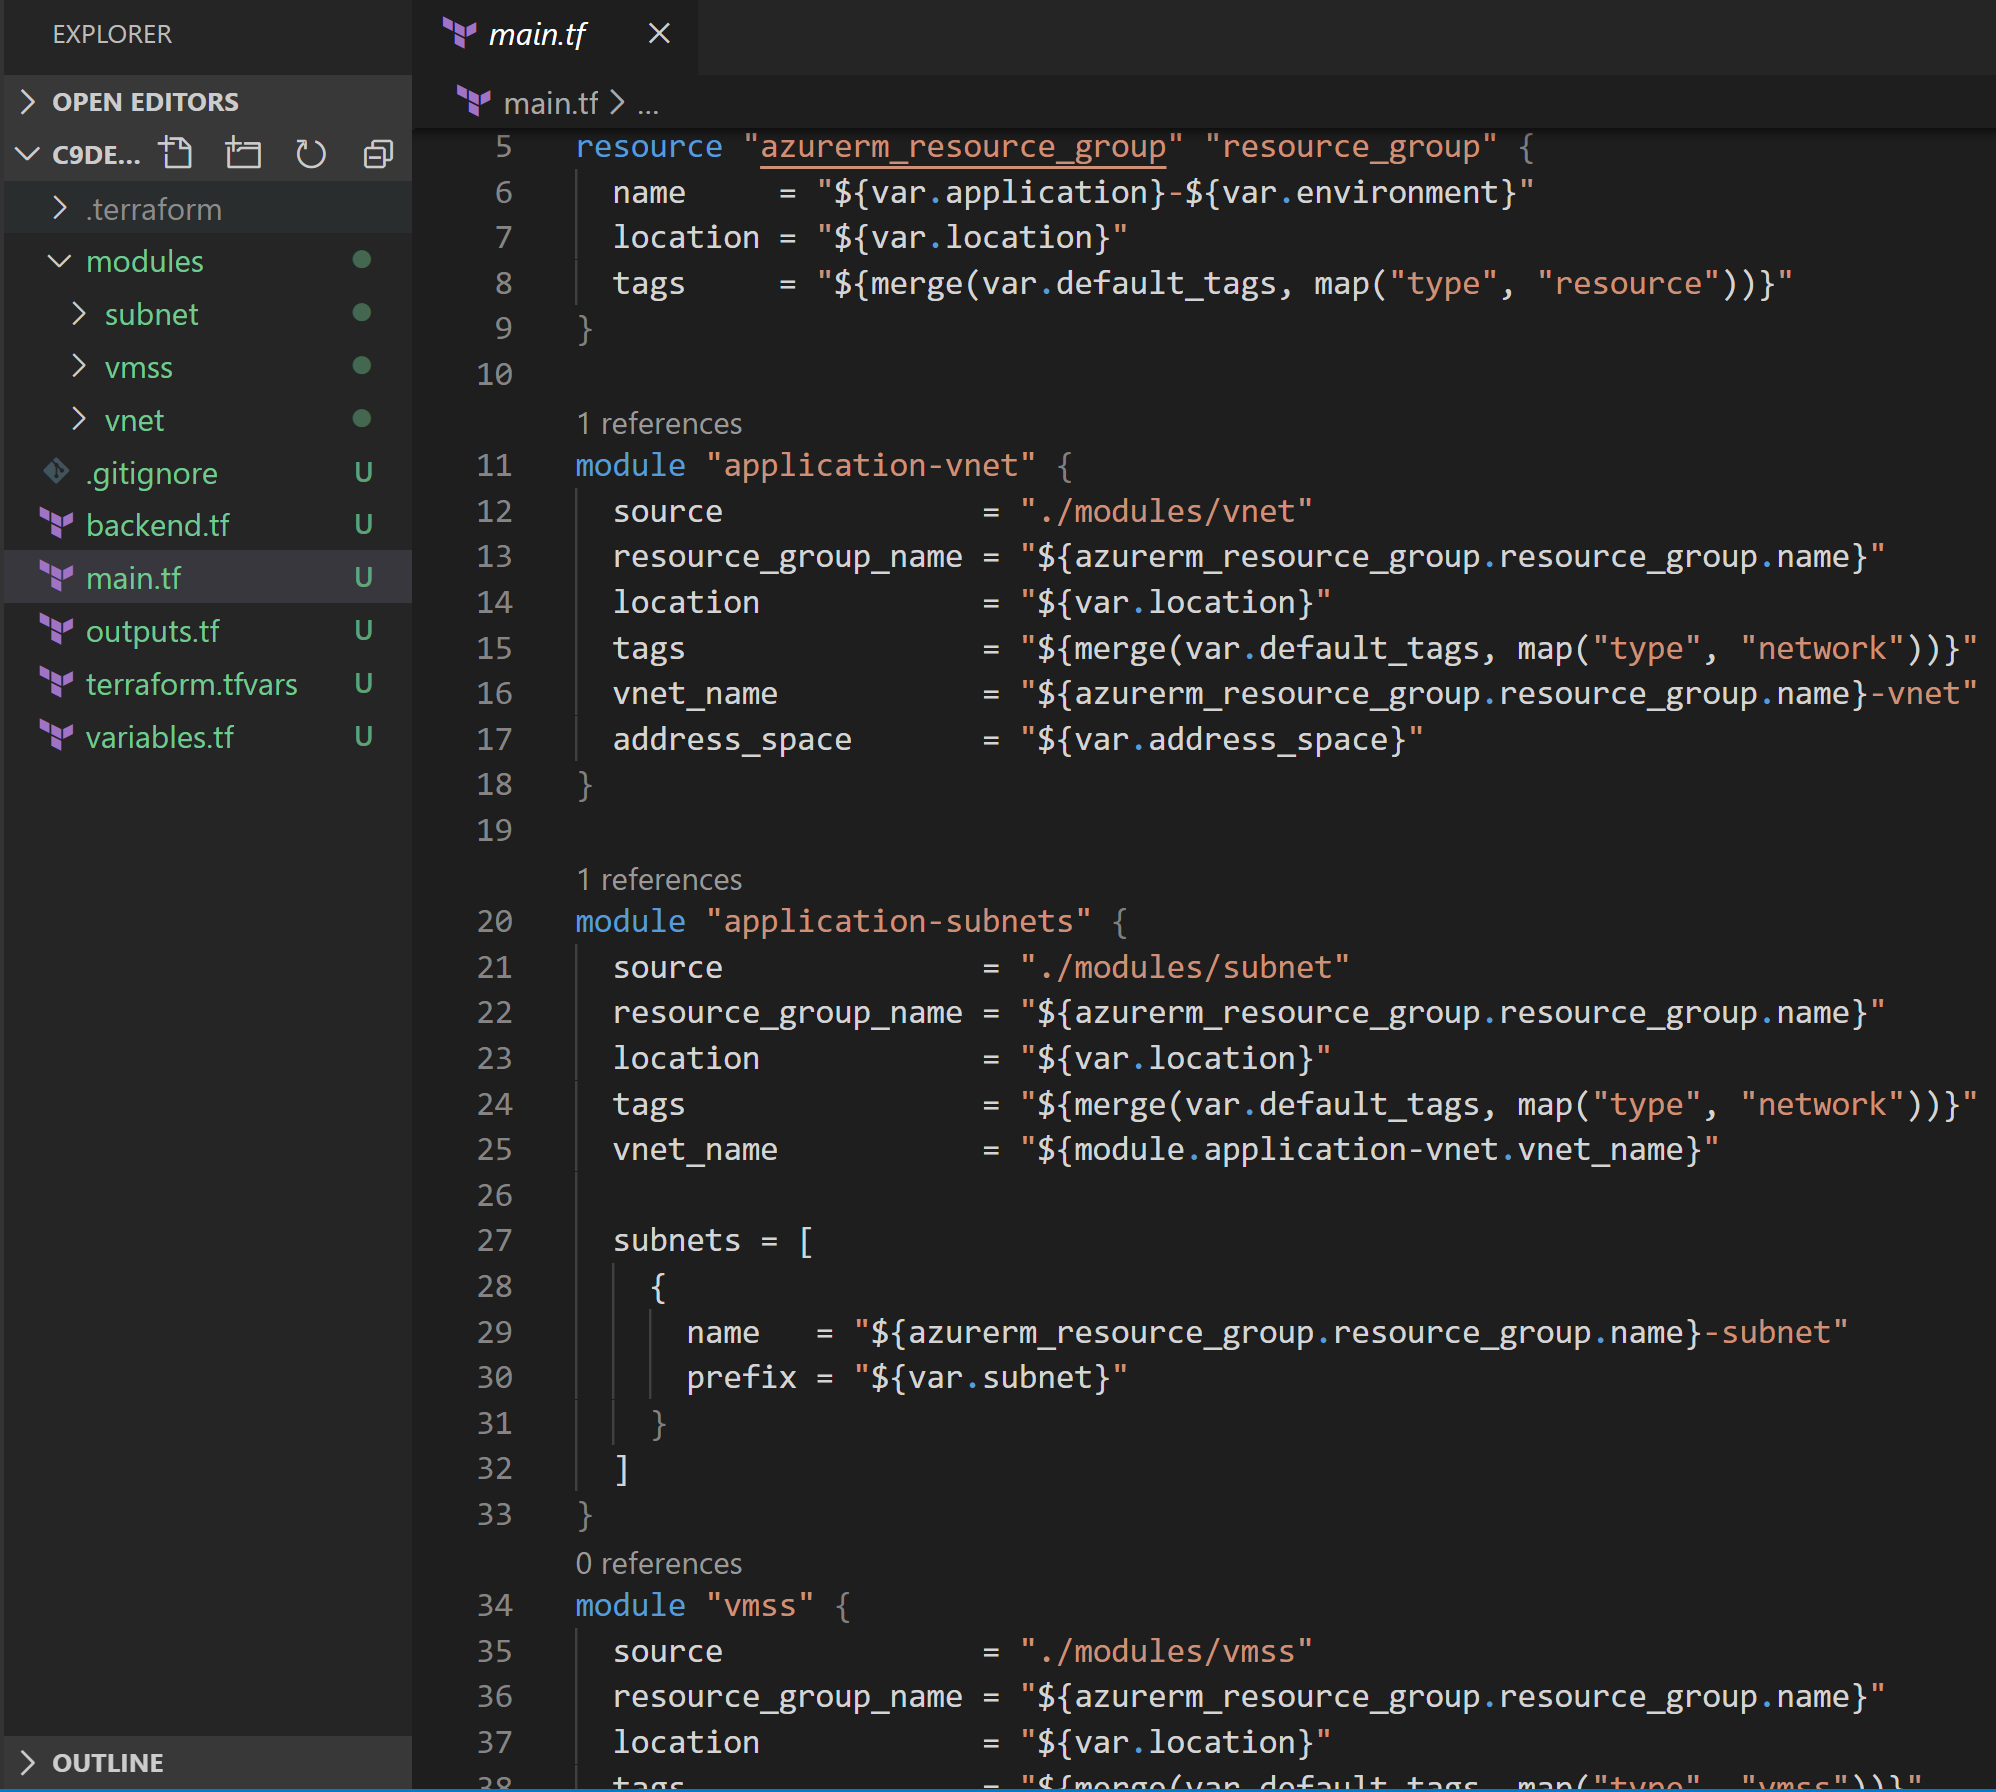This screenshot has width=1996, height=1792.
Task: Close the main.tf editor tab
Action: [659, 34]
